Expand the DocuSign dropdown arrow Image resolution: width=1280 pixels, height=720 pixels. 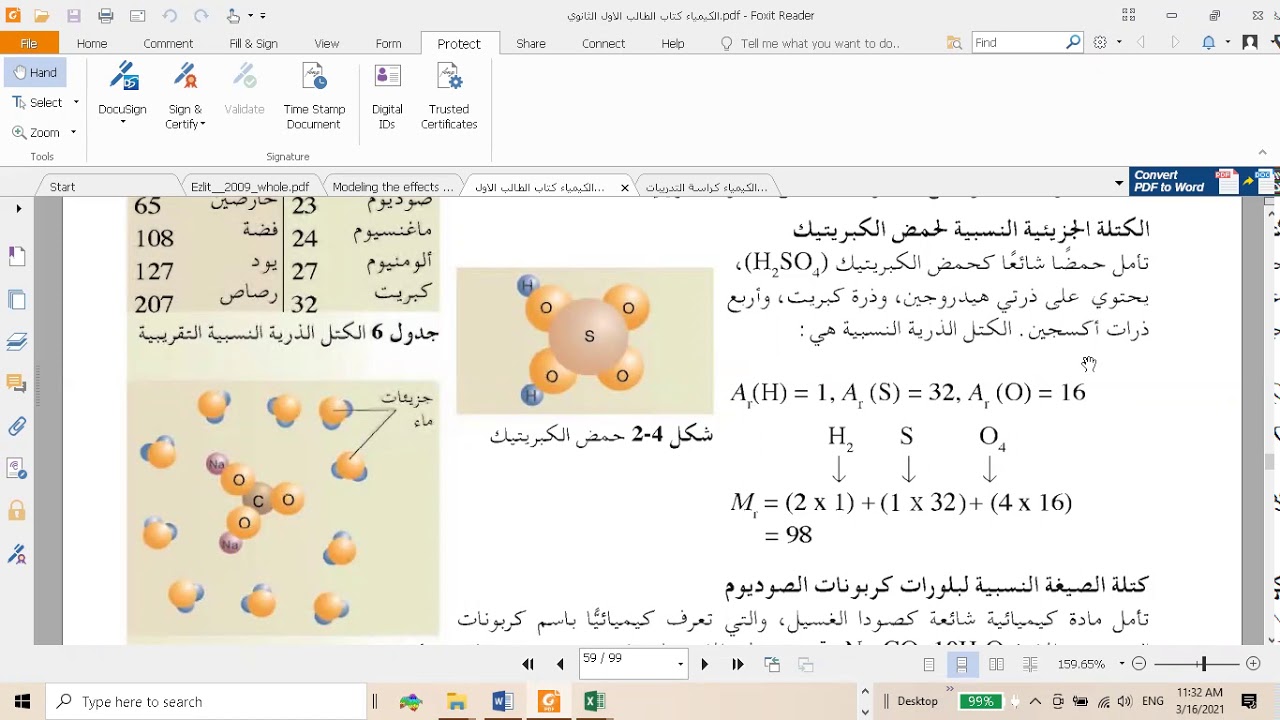[x=123, y=122]
